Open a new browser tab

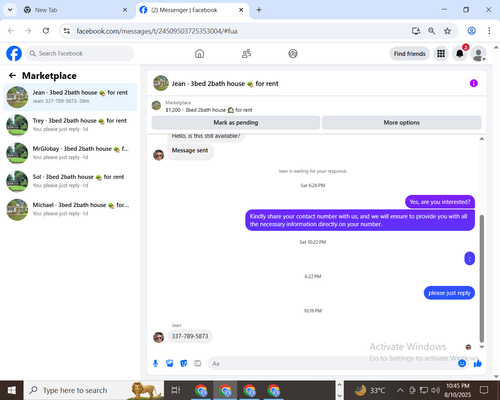pos(259,10)
